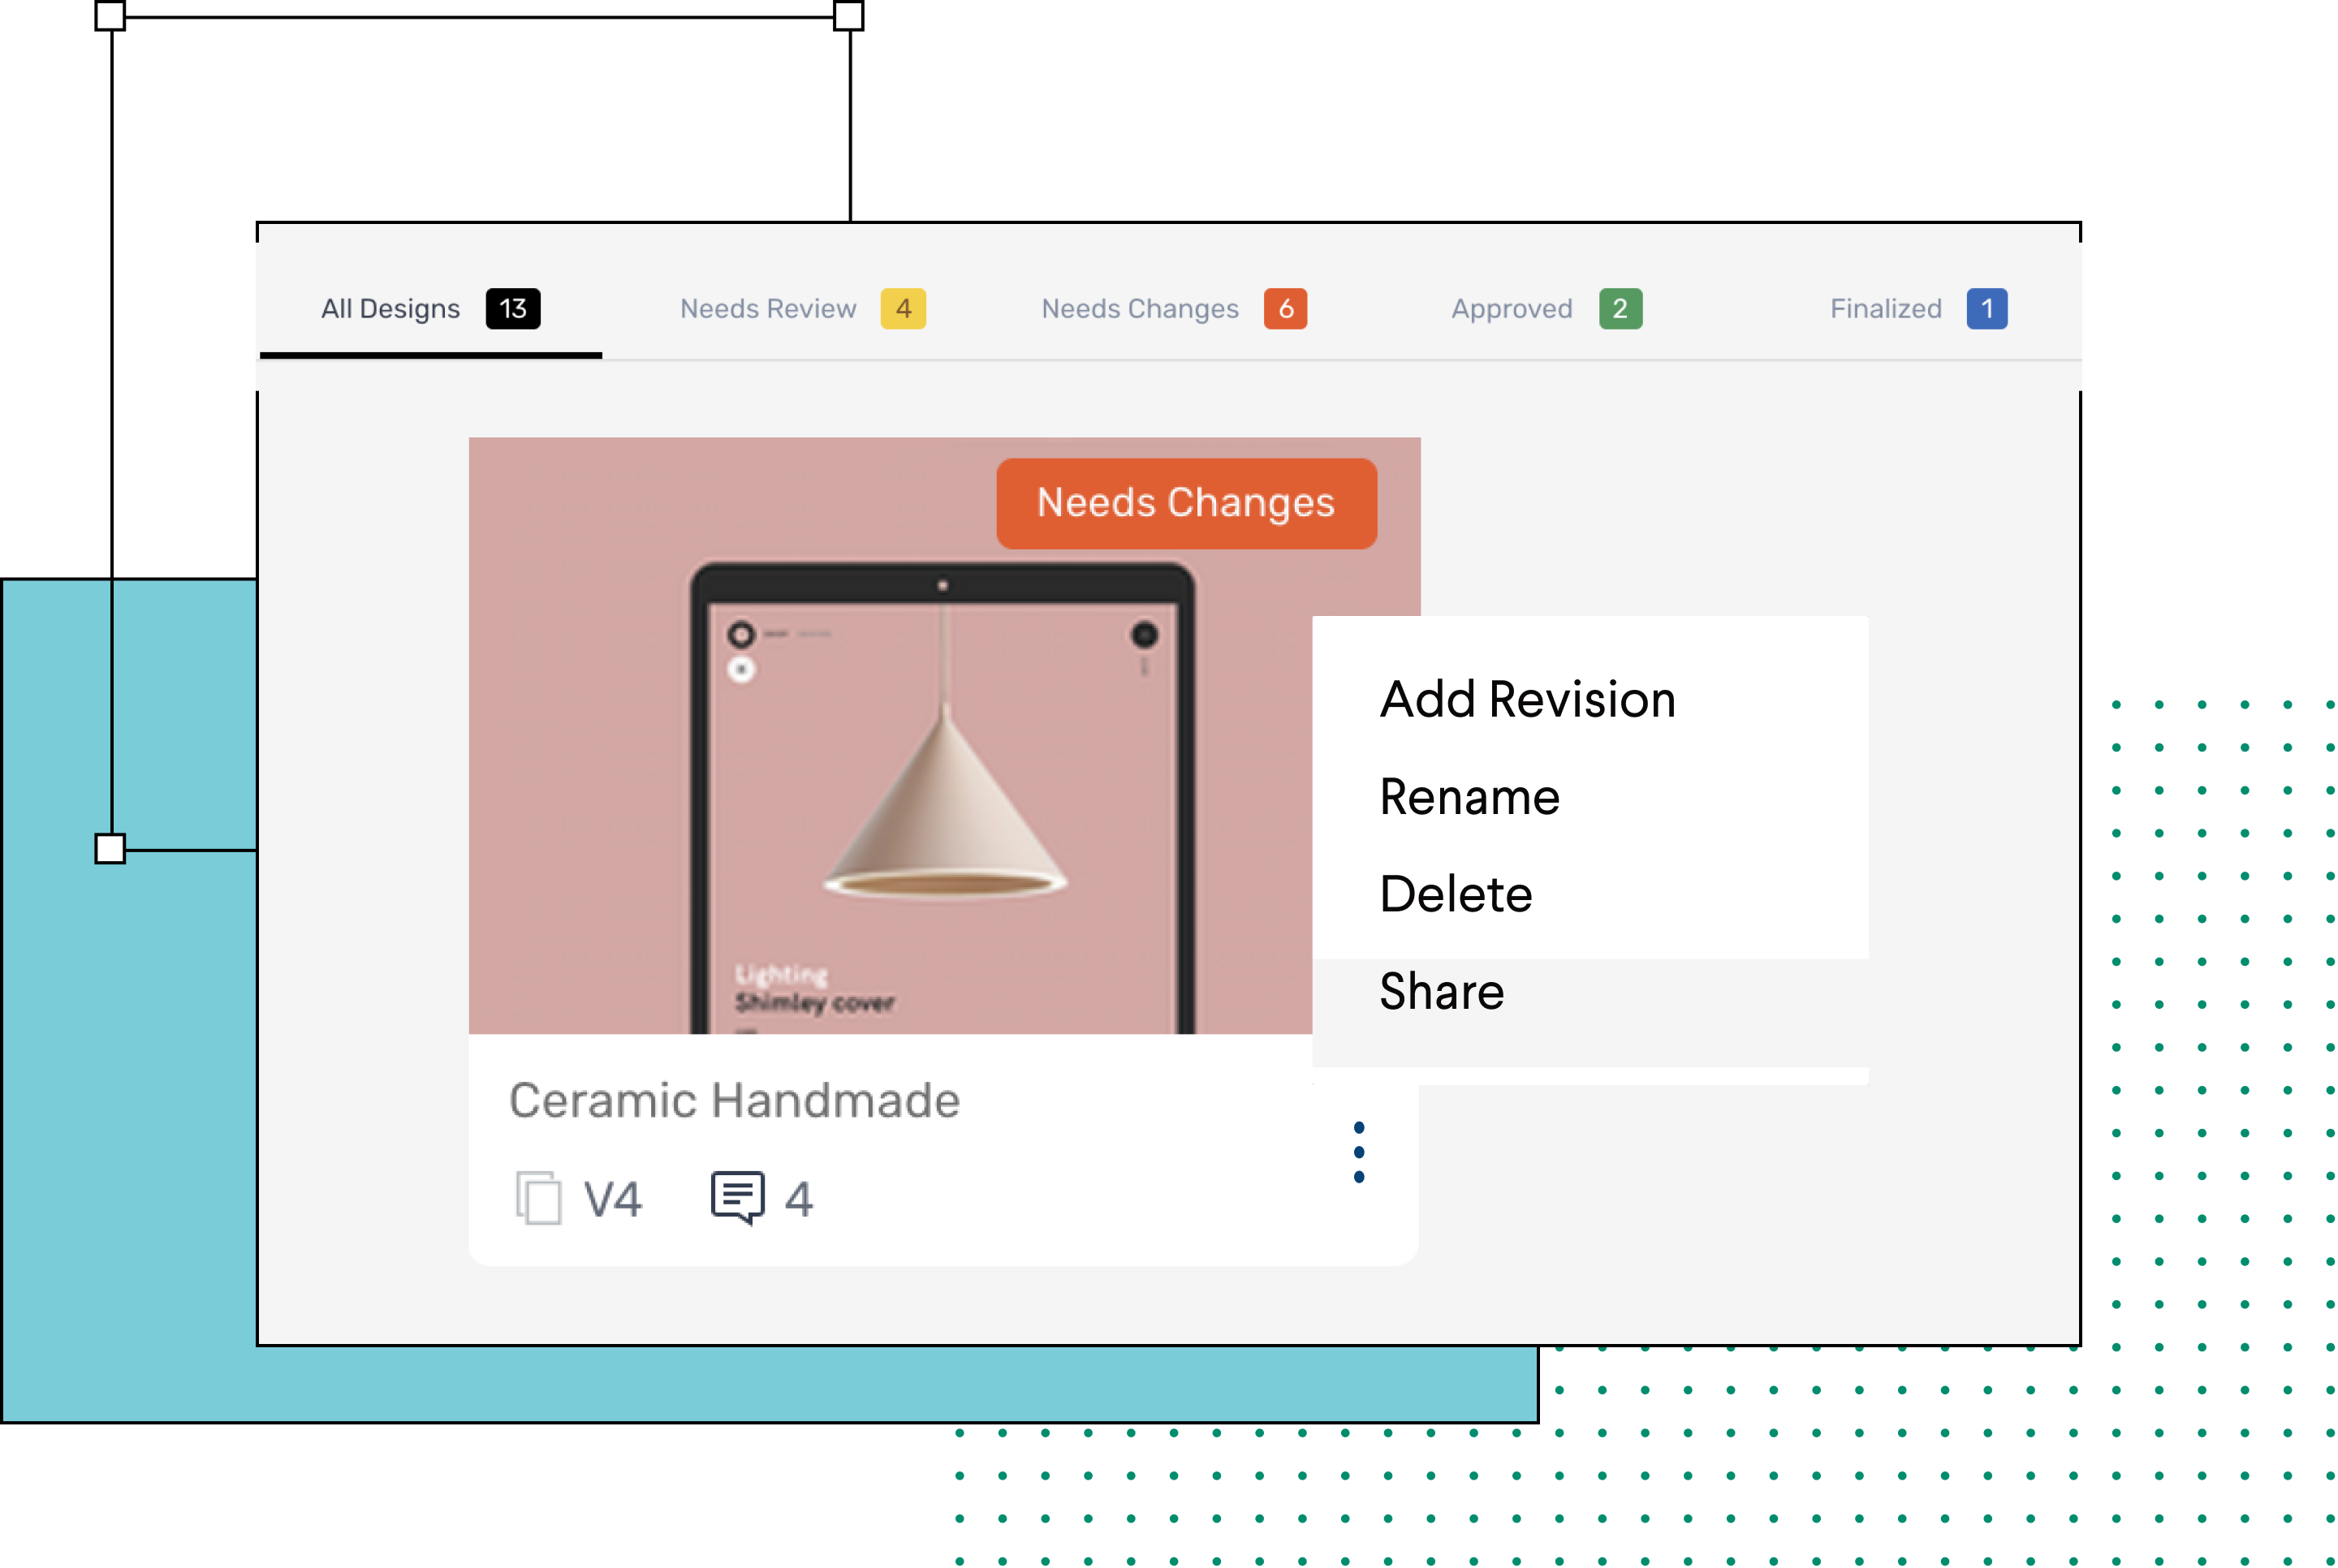Click the orange Needs Changes status button
Image resolution: width=2338 pixels, height=1568 pixels.
1186,503
